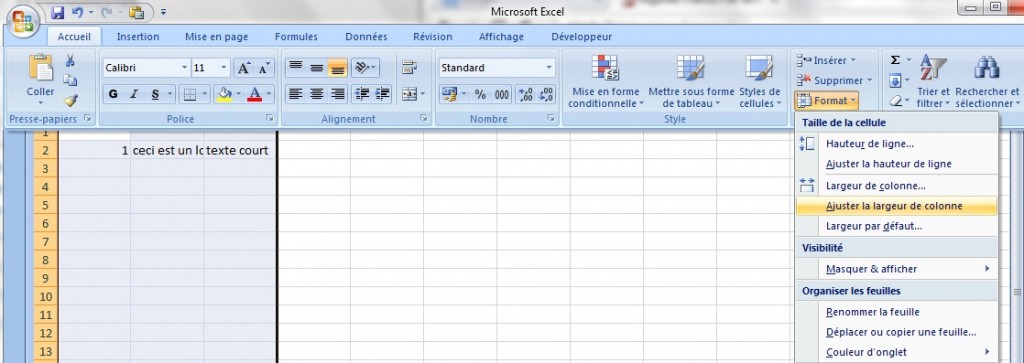Align text right
The width and height of the screenshot is (1024, 363).
pos(338,94)
